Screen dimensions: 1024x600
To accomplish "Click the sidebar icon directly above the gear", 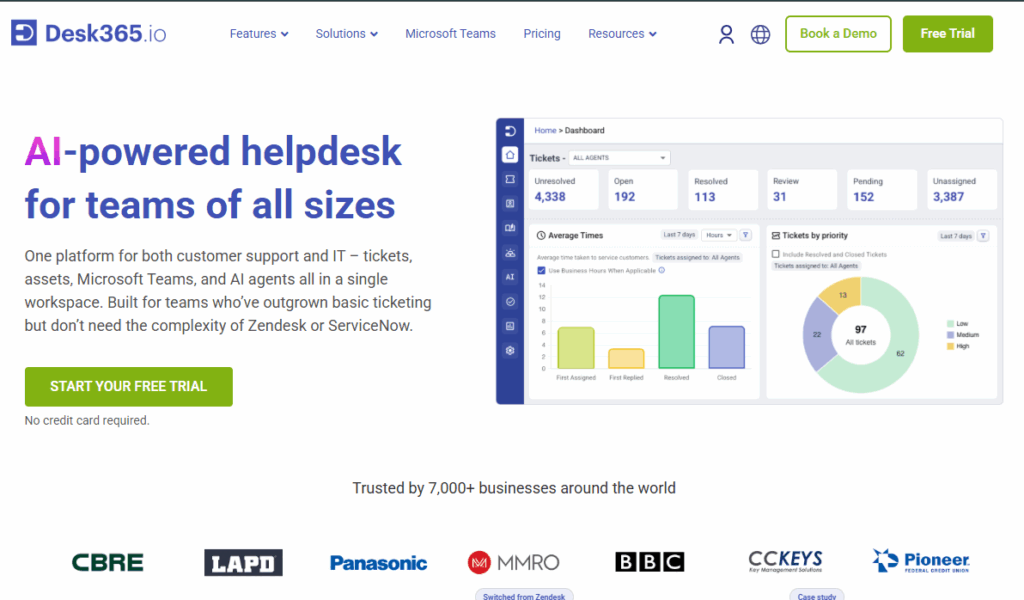I will point(510,326).
